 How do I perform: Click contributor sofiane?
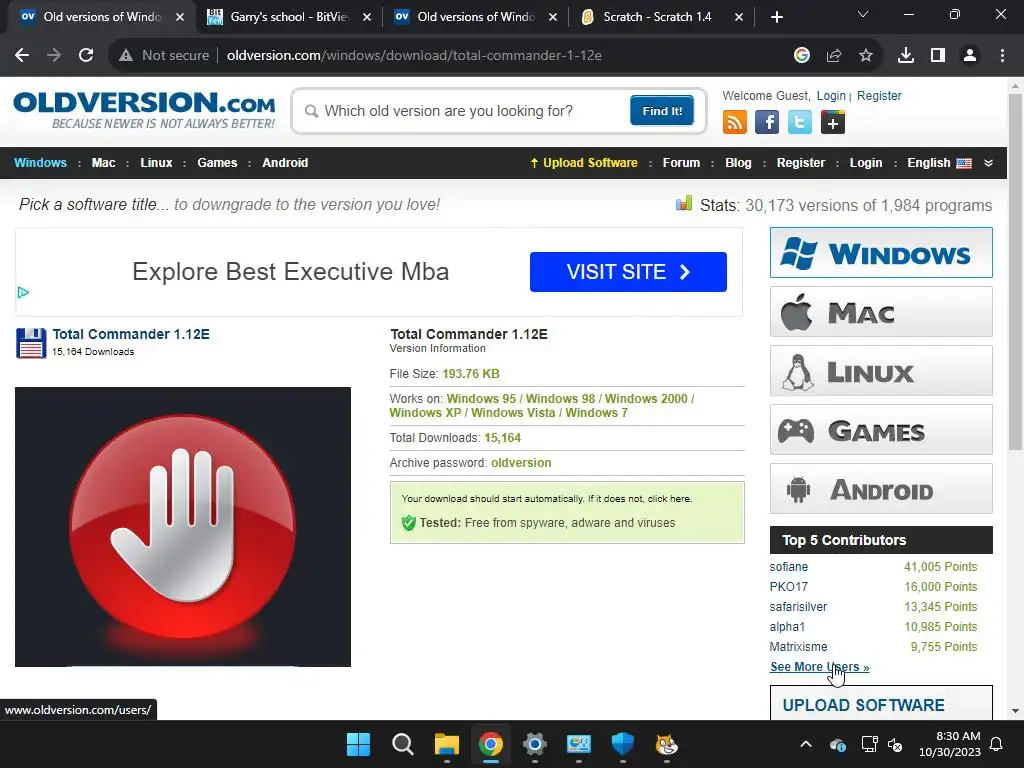click(x=788, y=567)
